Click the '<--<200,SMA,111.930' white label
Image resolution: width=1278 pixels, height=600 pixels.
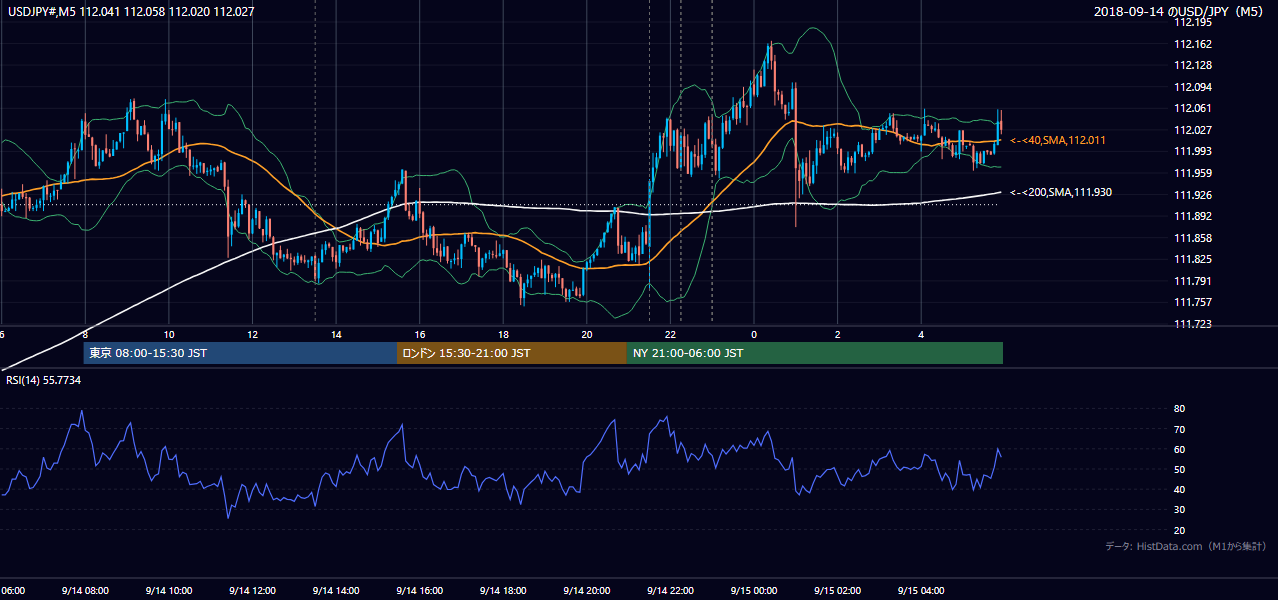pyautogui.click(x=1061, y=192)
